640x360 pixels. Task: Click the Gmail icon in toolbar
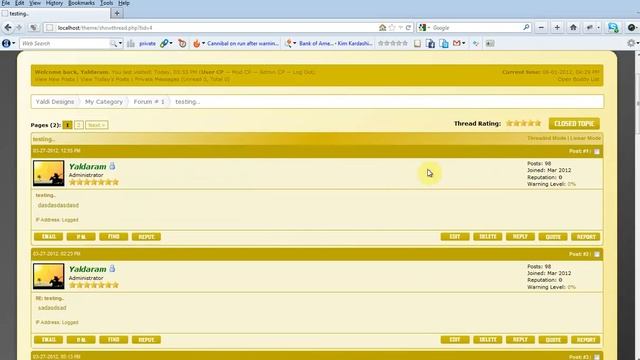(x=457, y=43)
